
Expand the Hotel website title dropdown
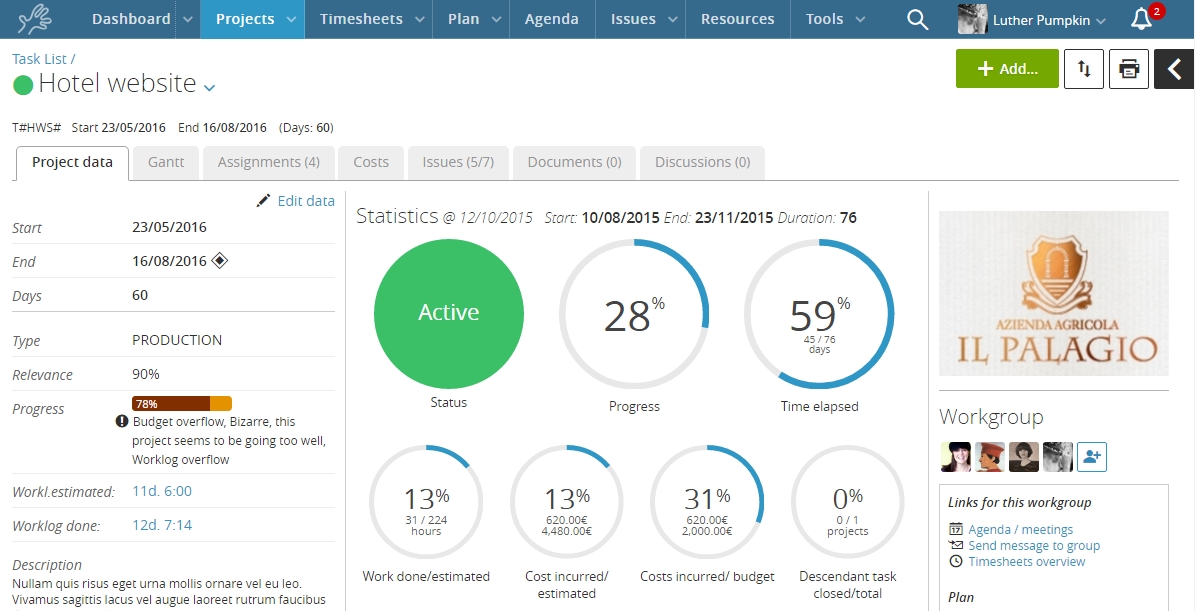tap(209, 88)
